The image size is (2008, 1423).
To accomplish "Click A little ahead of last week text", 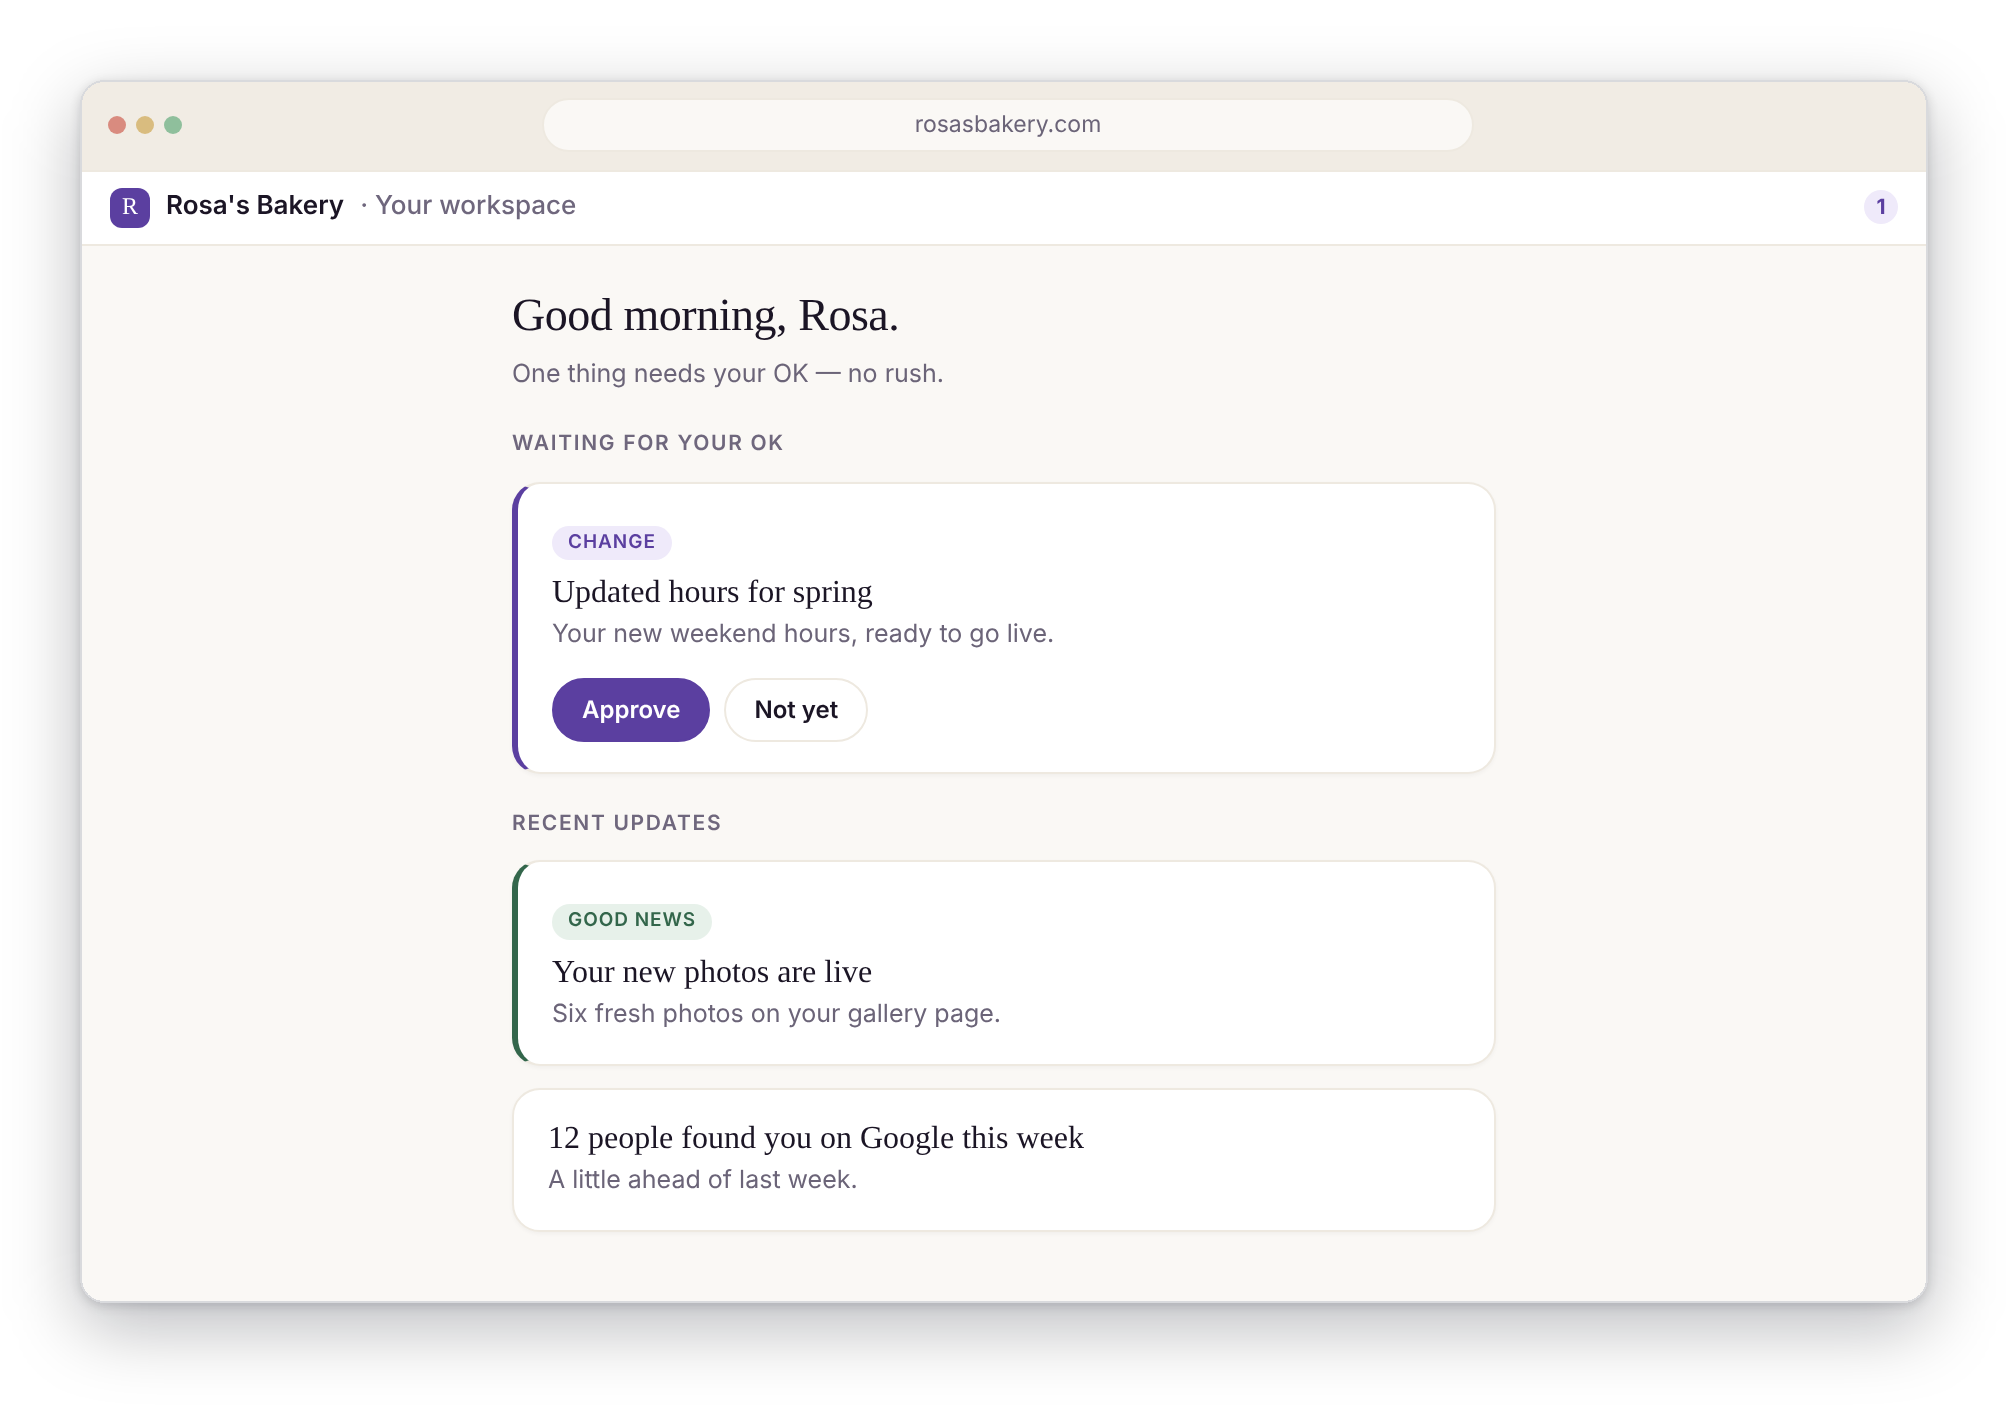I will [x=703, y=1180].
